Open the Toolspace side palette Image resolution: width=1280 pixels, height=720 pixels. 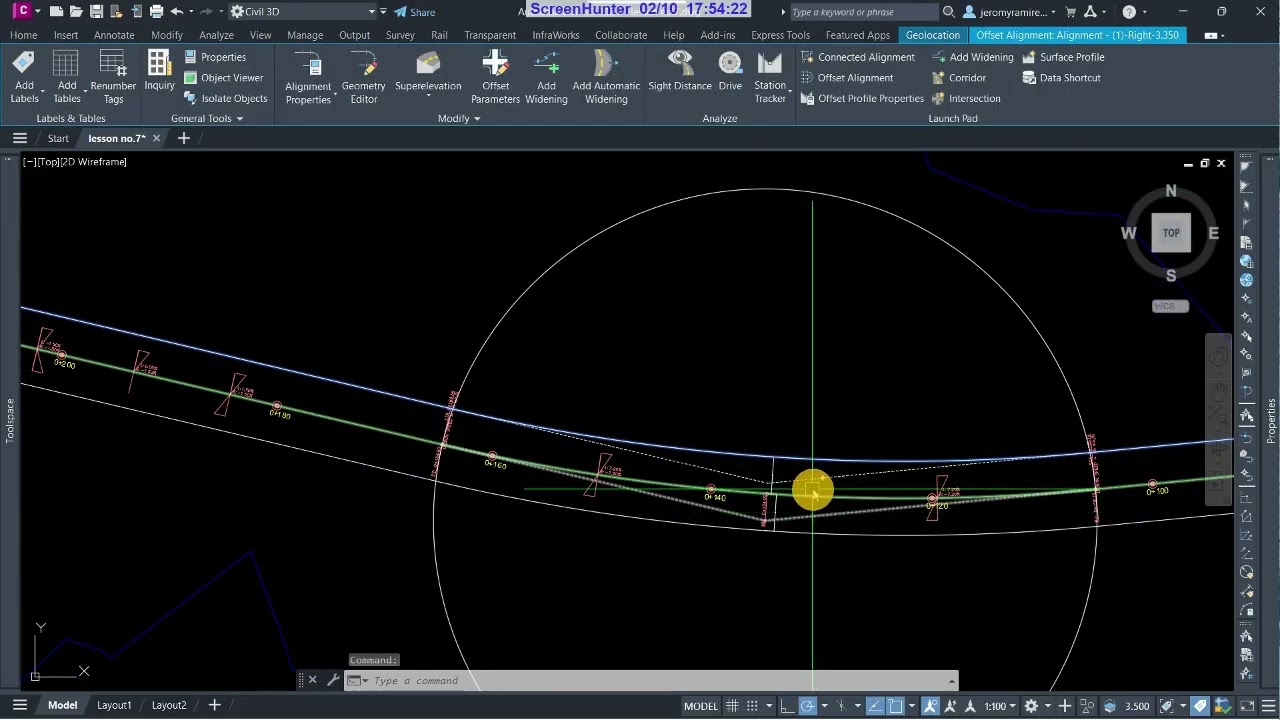click(x=11, y=420)
